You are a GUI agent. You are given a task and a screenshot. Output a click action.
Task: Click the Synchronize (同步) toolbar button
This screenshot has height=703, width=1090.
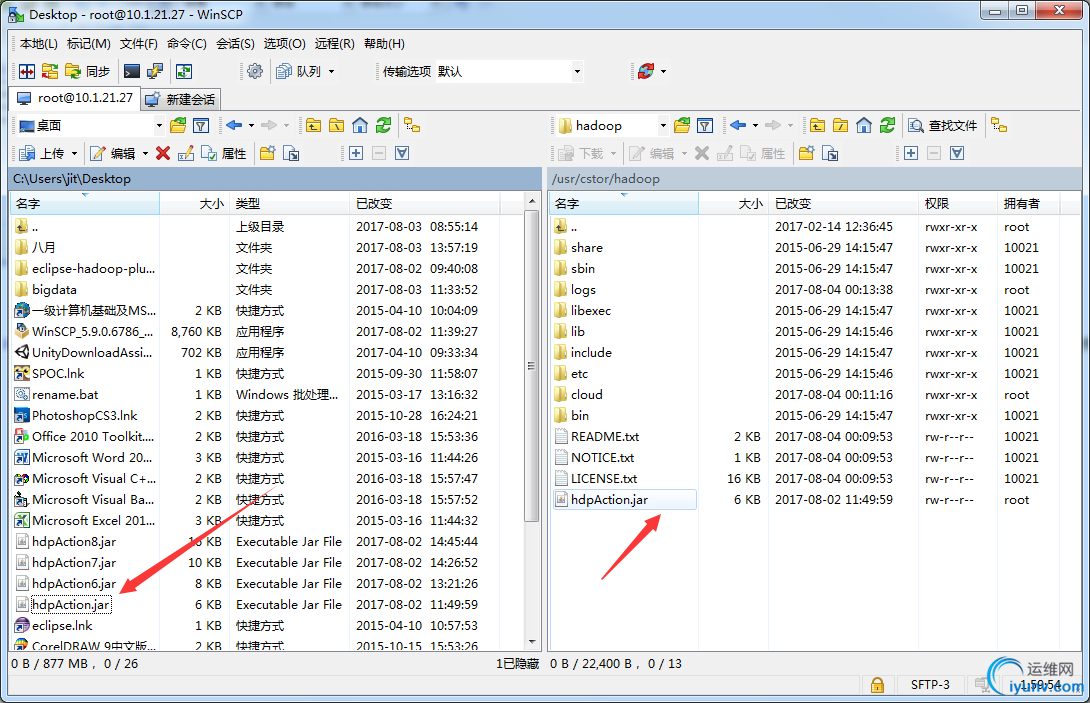click(88, 71)
